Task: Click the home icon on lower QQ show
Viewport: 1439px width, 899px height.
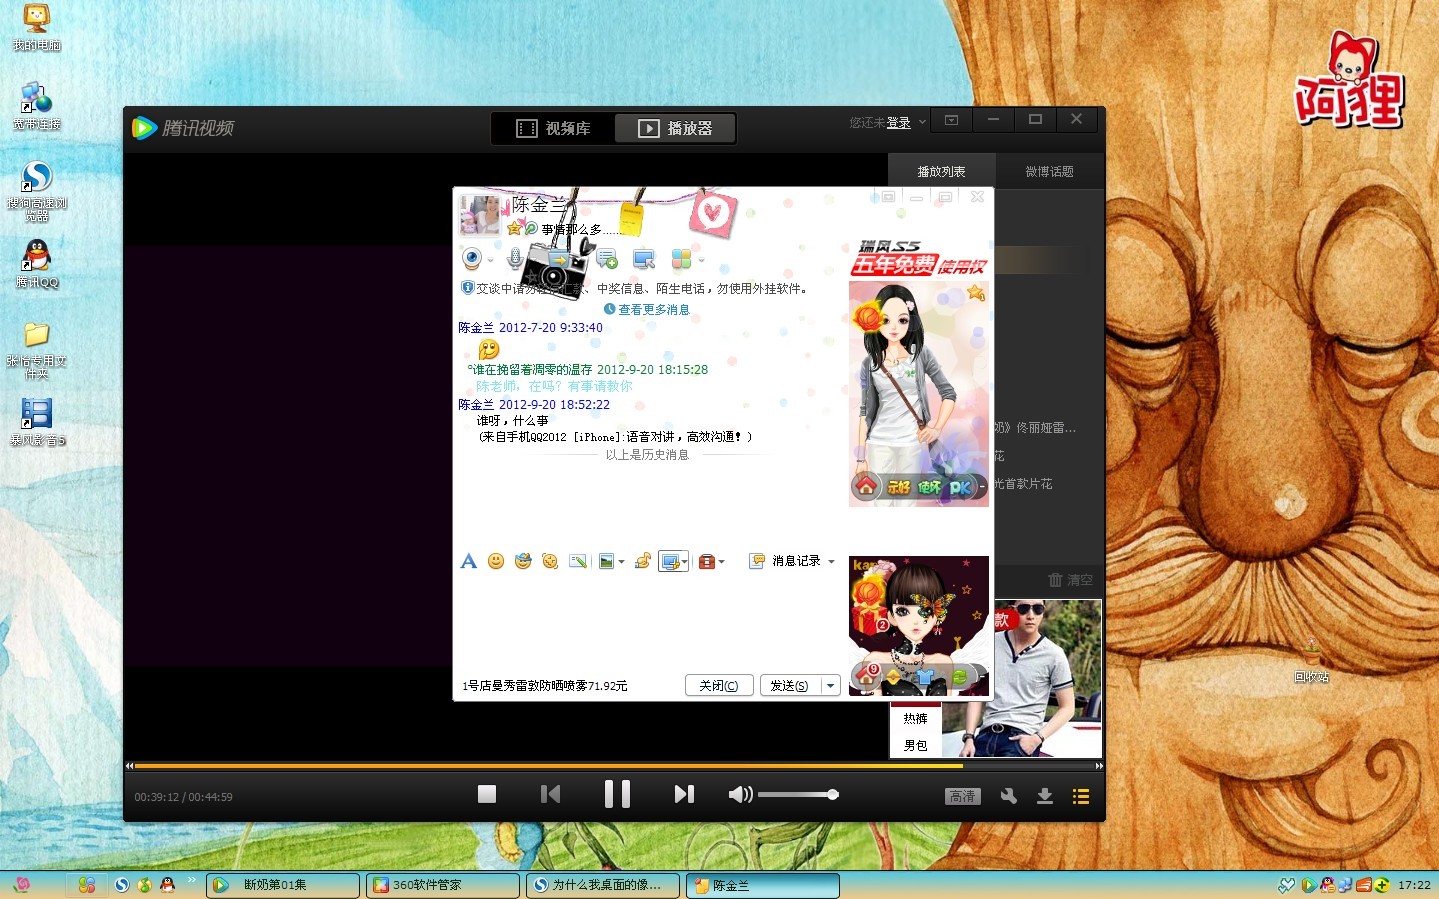Action: click(866, 677)
